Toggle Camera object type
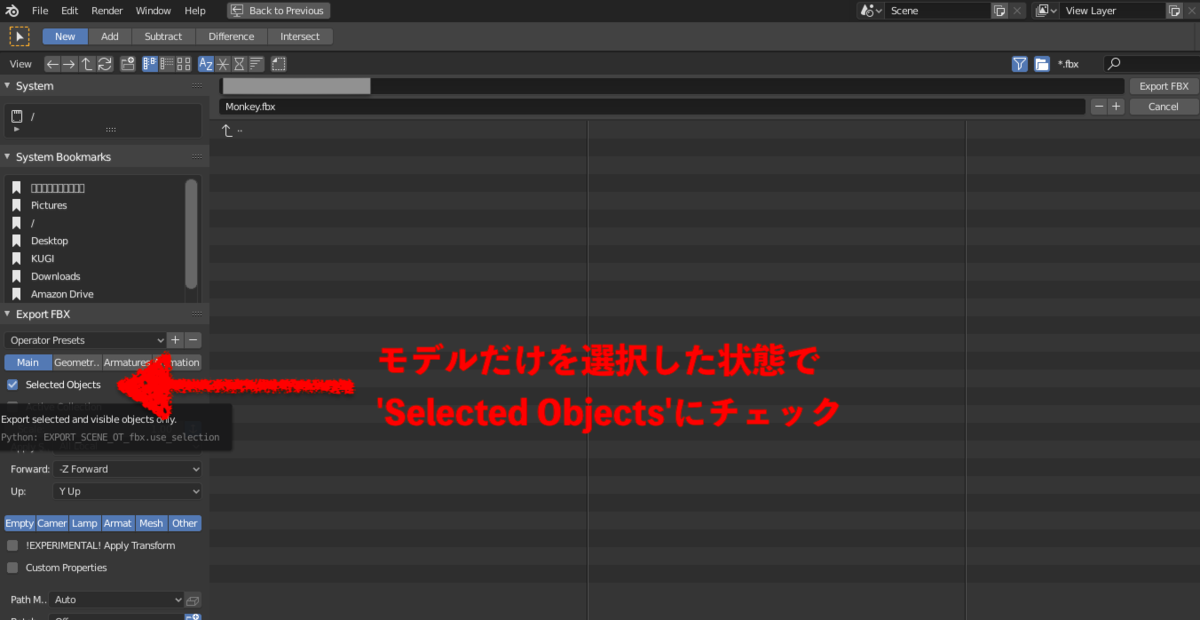The image size is (1200, 620). [x=52, y=523]
